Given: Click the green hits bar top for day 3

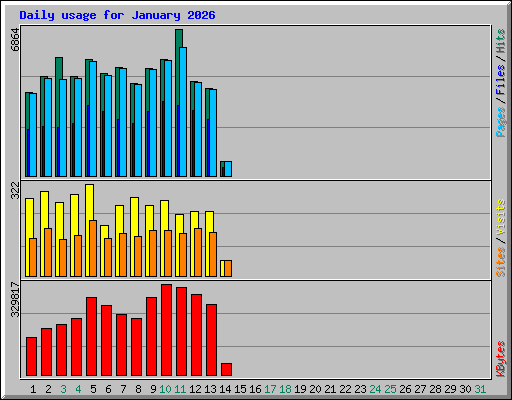Looking at the screenshot, I should coord(59,68).
